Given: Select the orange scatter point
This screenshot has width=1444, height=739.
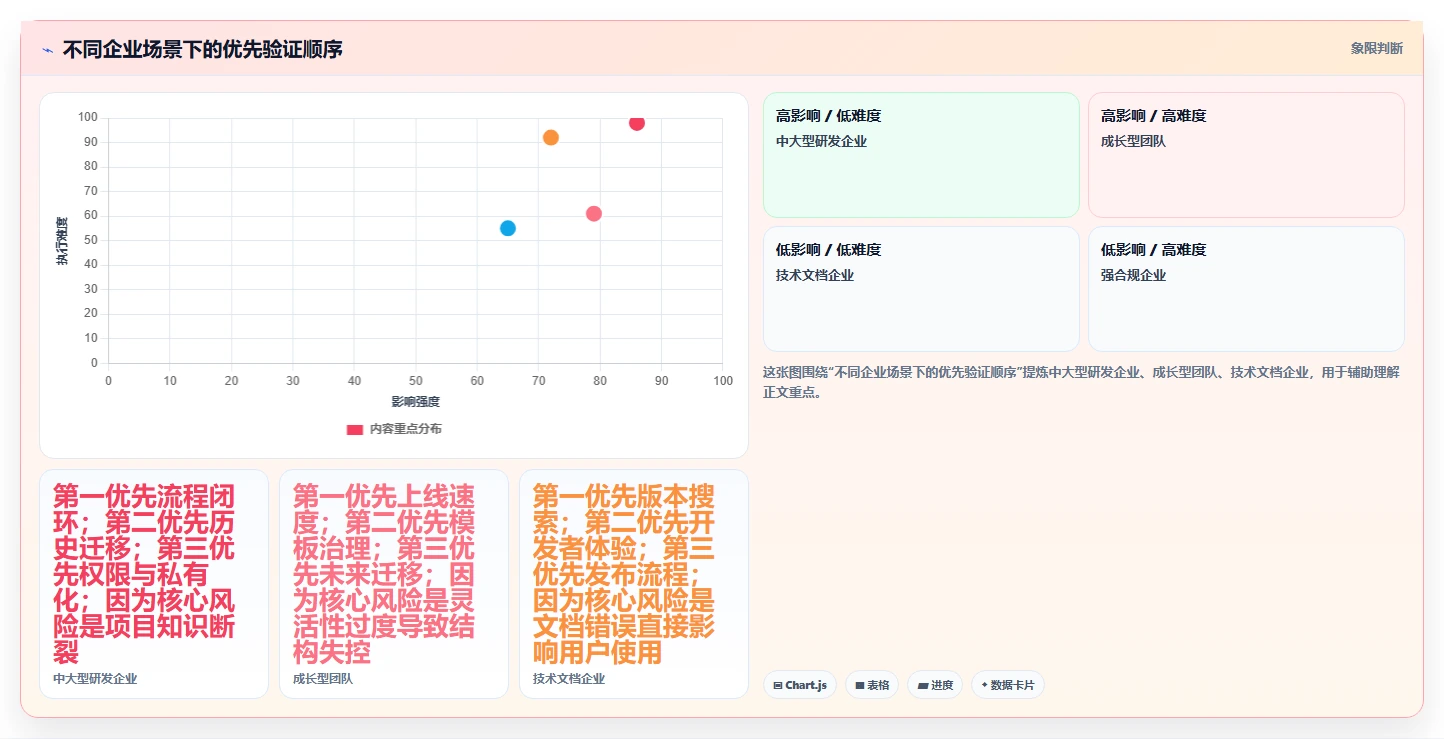Looking at the screenshot, I should 550,137.
